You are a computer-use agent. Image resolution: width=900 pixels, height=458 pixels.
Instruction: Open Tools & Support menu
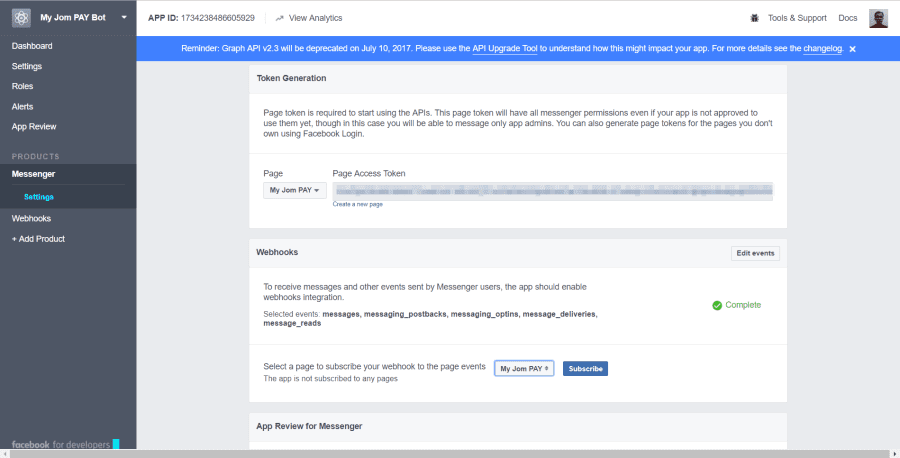coord(797,18)
